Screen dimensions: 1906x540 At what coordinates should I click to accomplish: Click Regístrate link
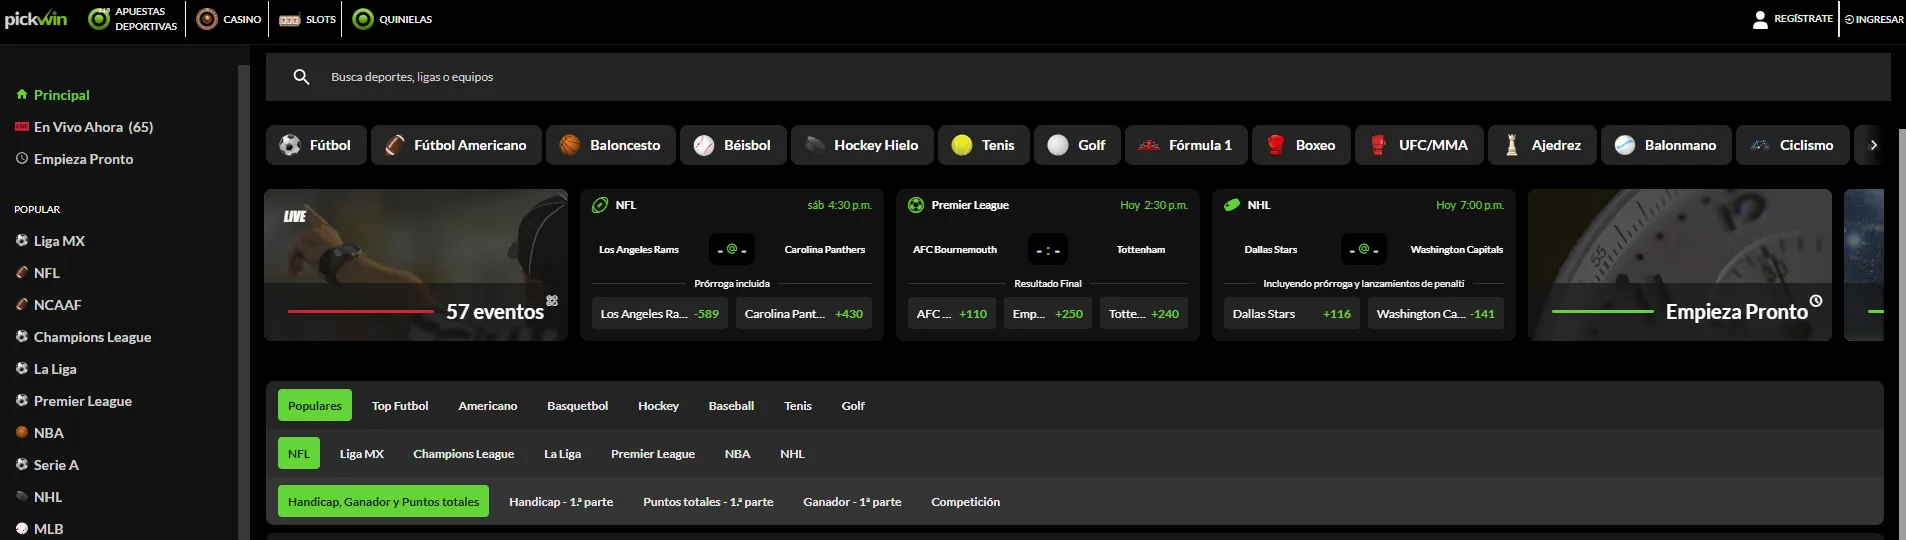pos(1803,19)
